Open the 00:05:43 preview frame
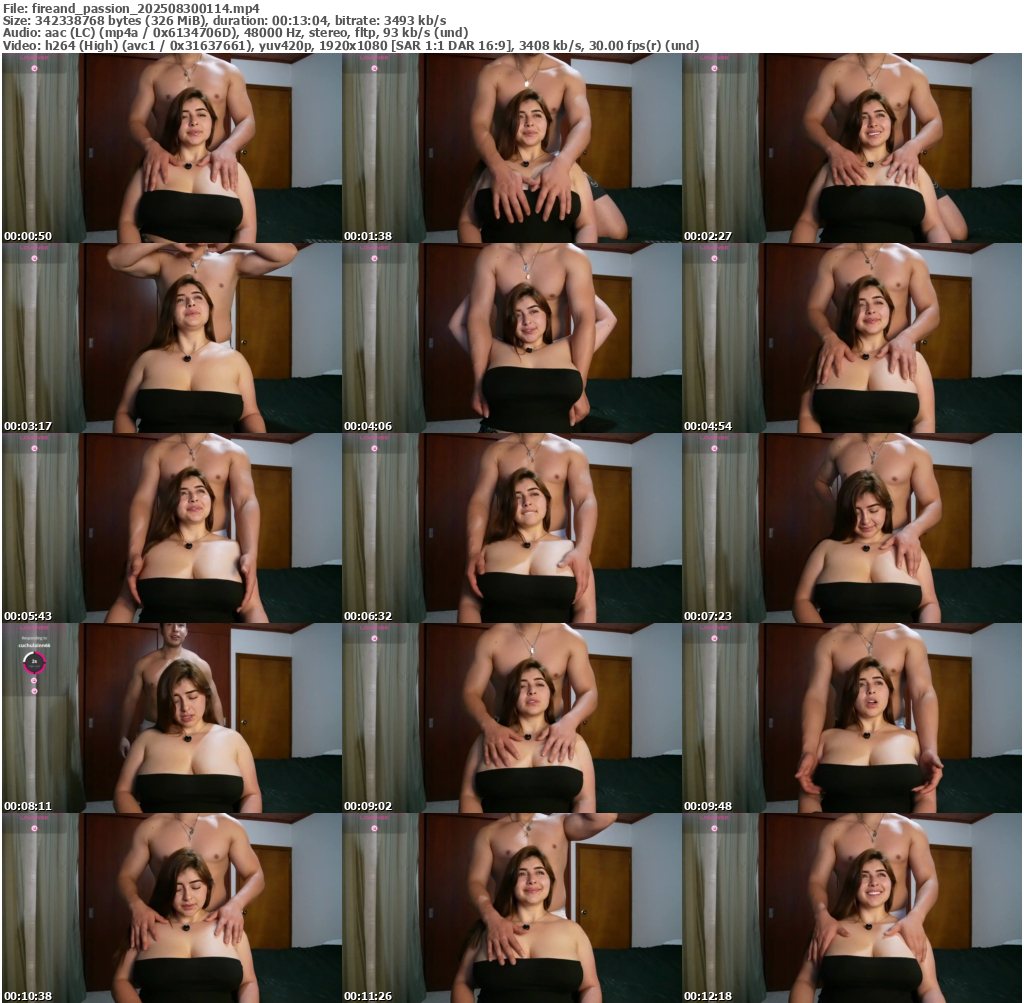 coord(171,528)
